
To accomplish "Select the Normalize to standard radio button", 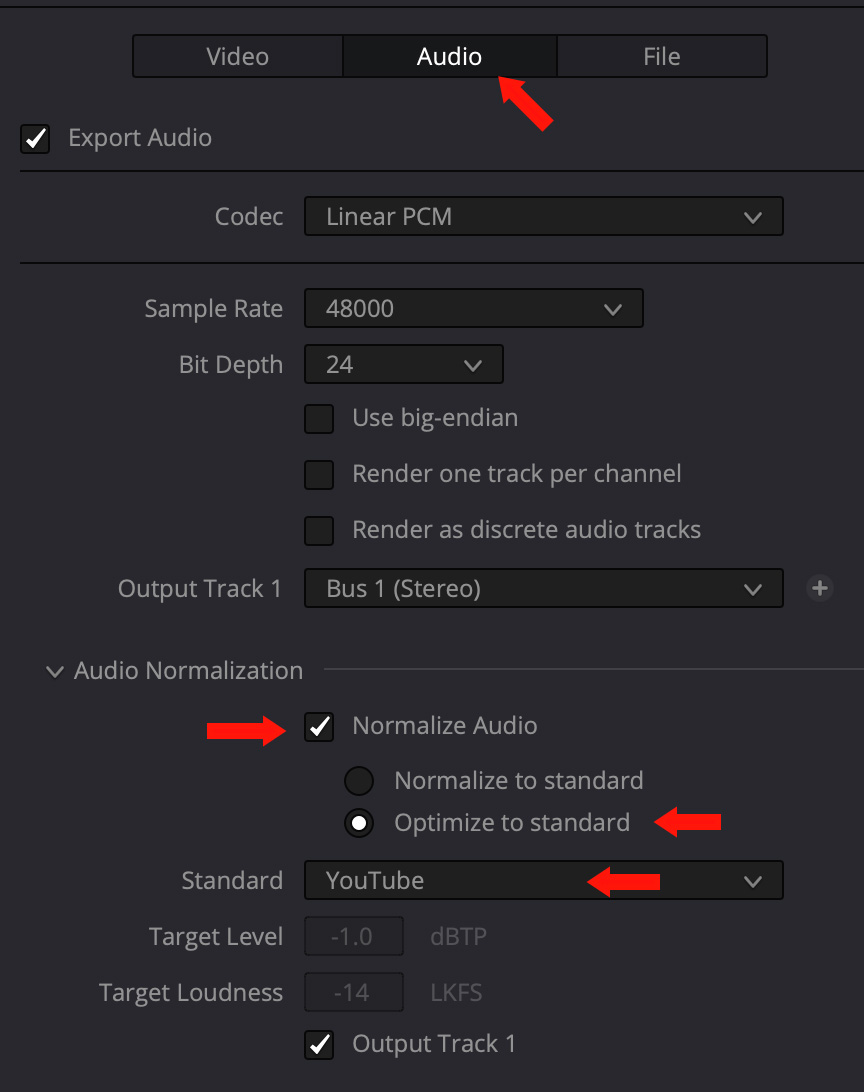I will pyautogui.click(x=359, y=781).
